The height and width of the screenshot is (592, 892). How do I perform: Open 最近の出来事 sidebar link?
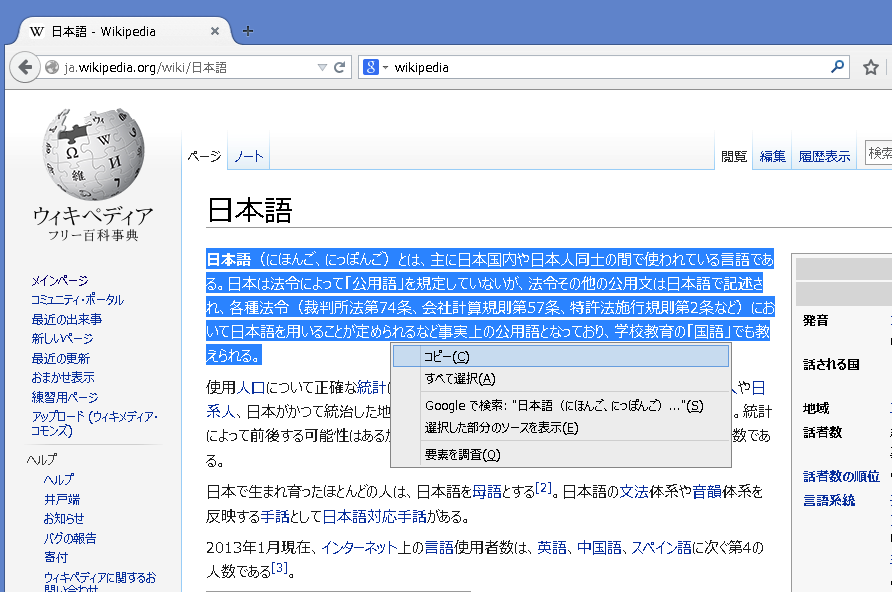point(67,319)
